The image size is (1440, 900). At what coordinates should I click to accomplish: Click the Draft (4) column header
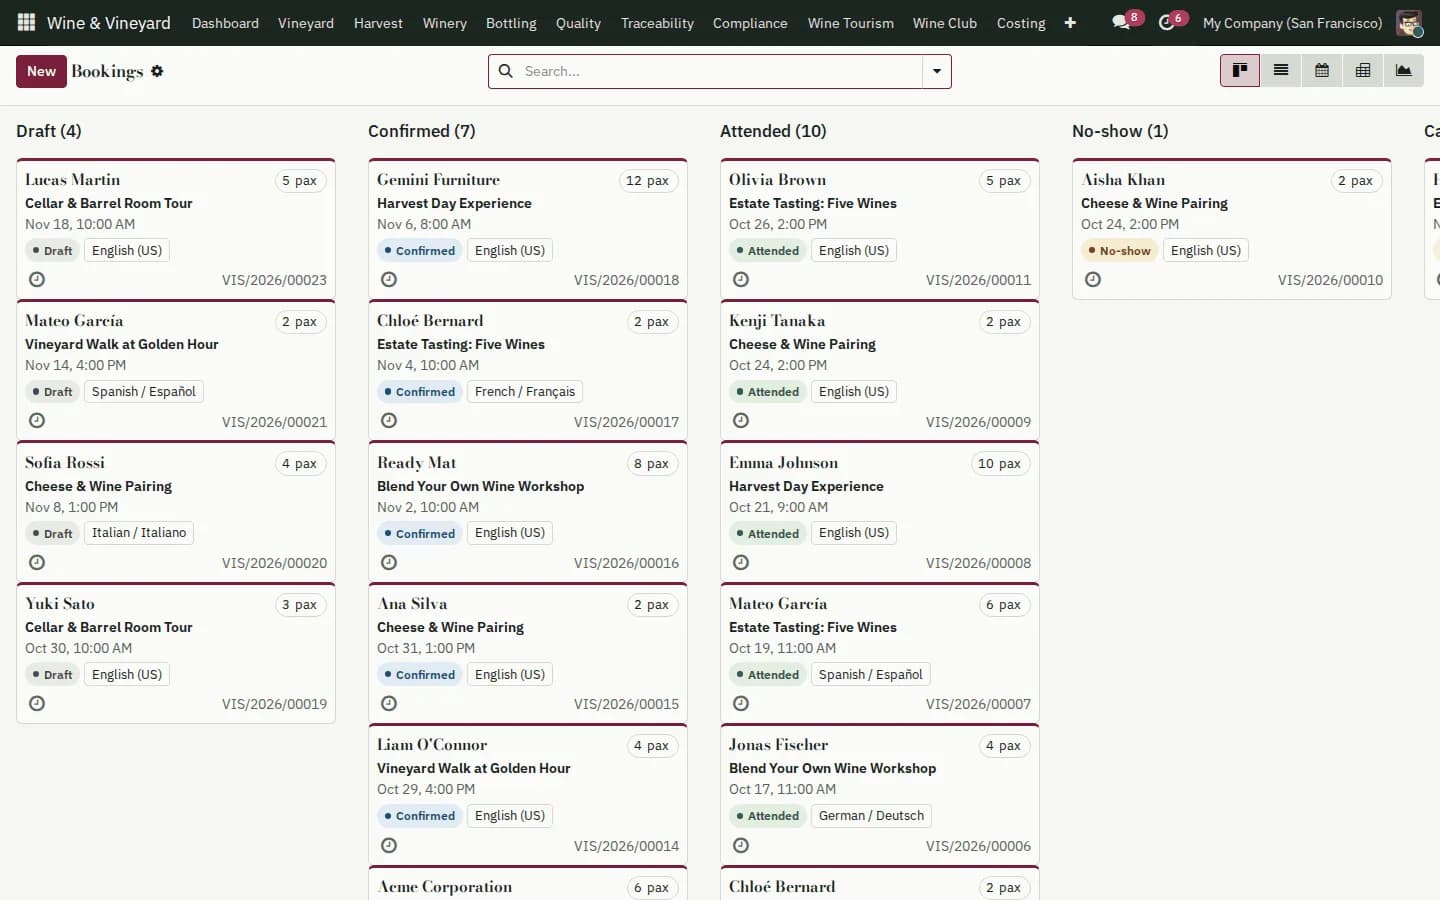coord(49,131)
